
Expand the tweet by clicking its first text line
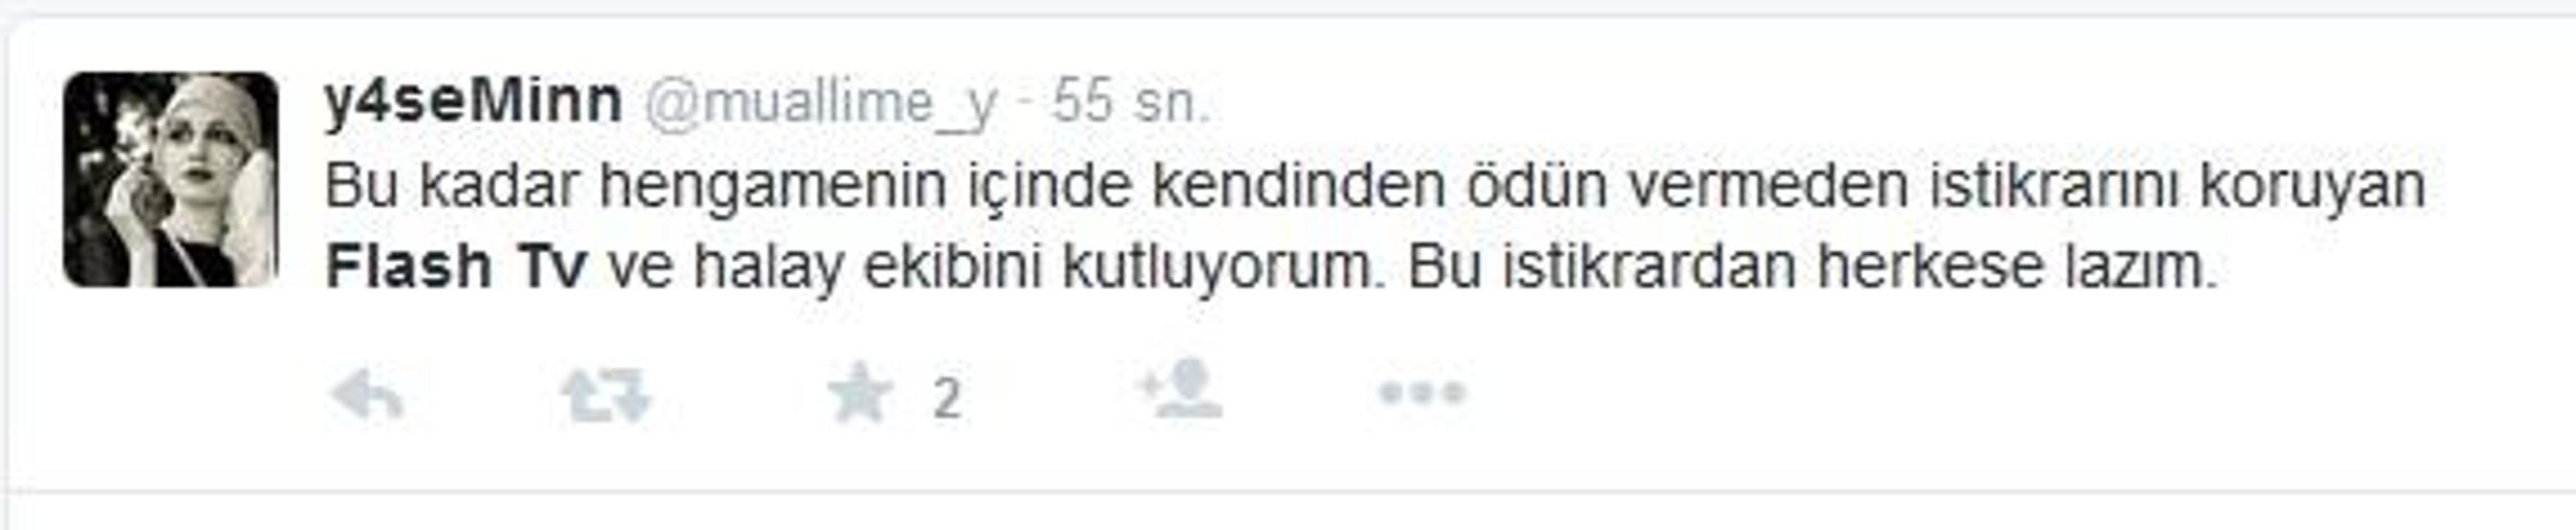[x=1375, y=187]
